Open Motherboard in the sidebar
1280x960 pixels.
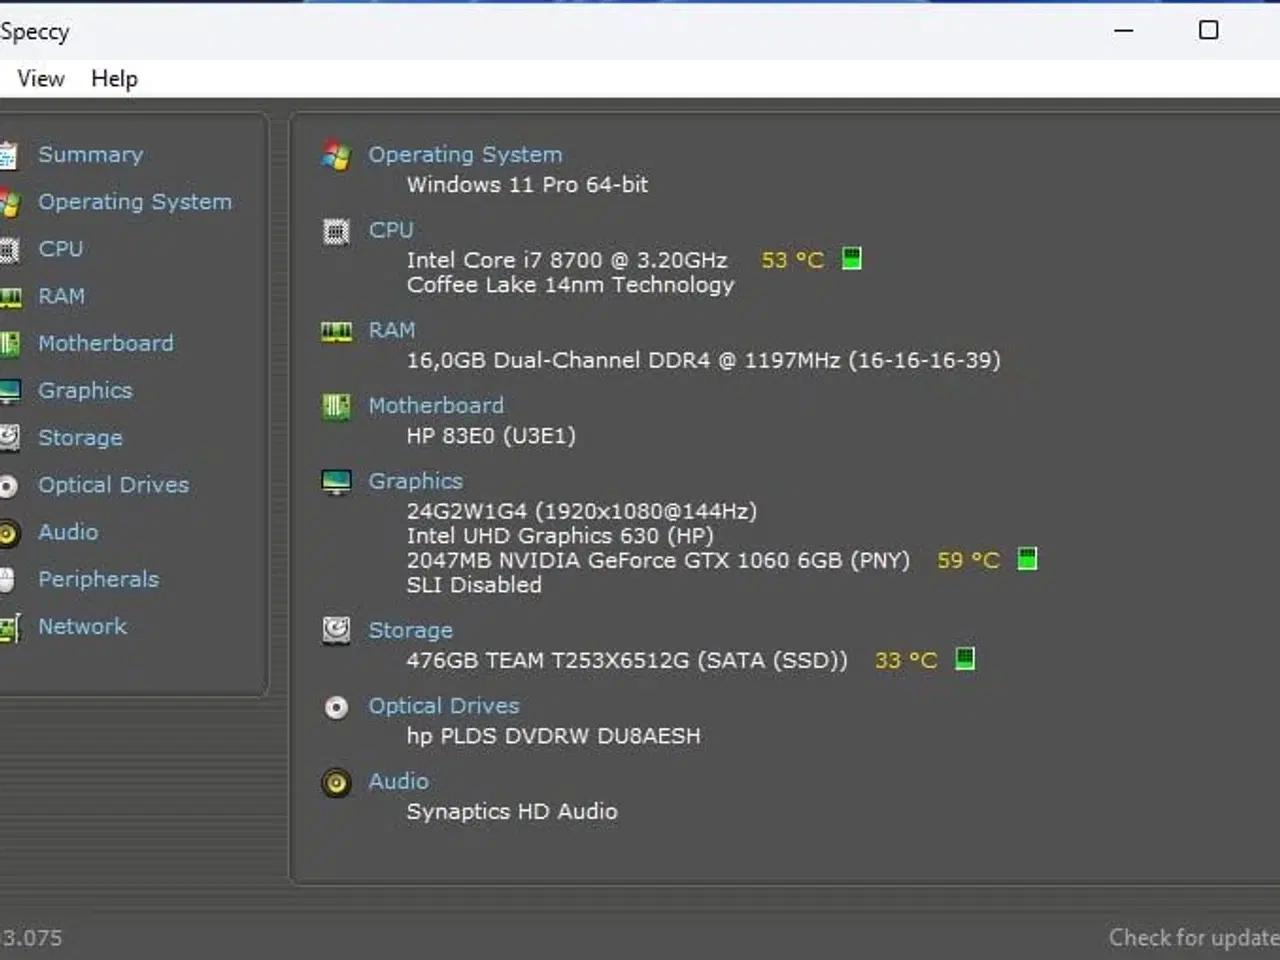106,343
